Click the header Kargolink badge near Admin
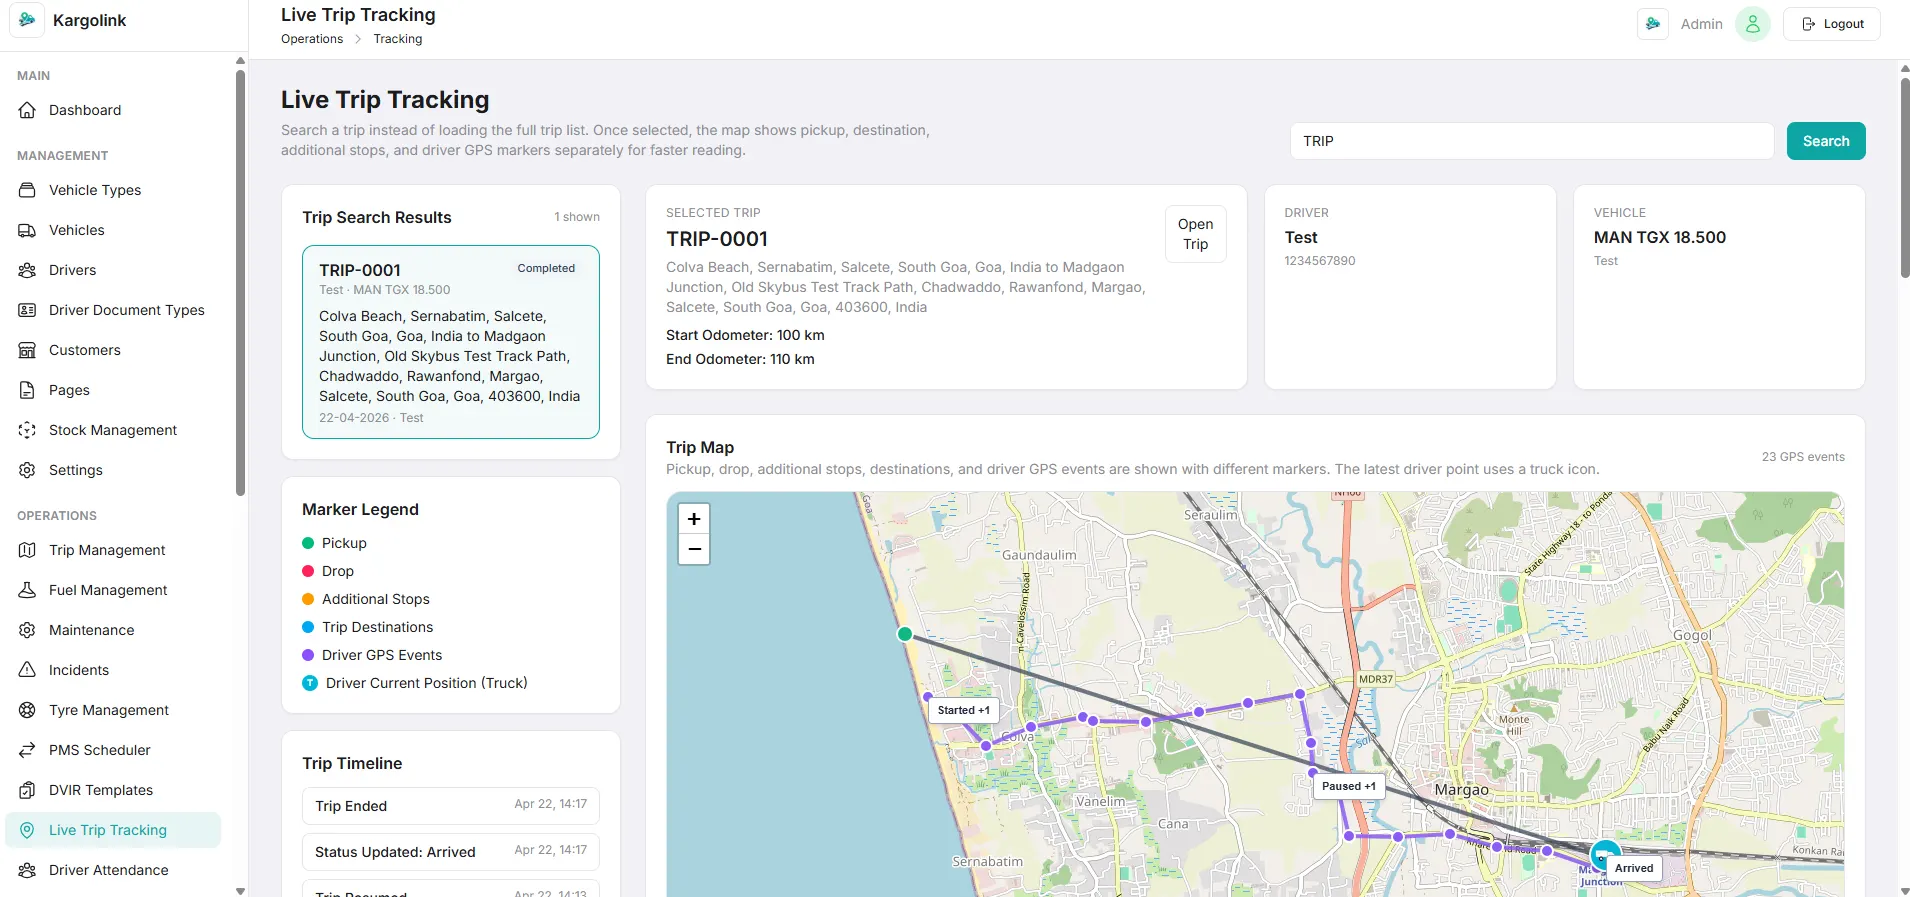 1653,24
